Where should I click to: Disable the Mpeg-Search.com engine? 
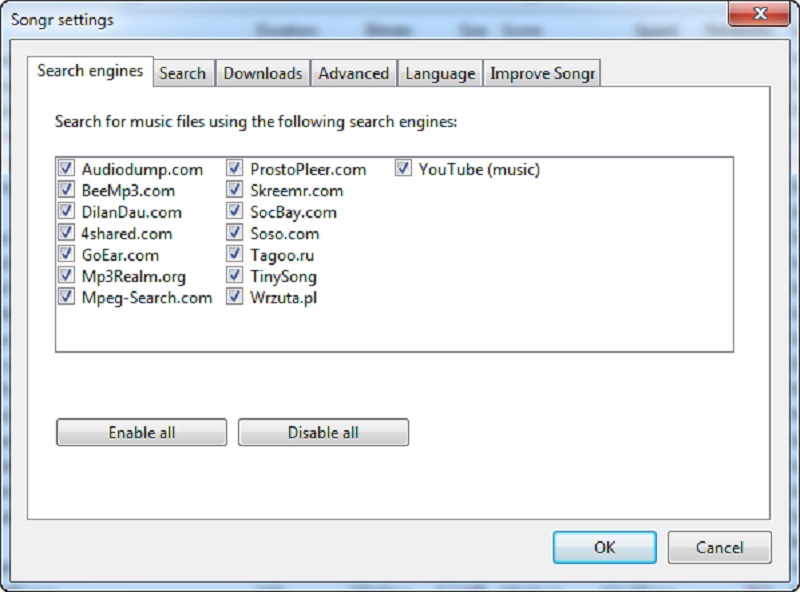point(66,297)
